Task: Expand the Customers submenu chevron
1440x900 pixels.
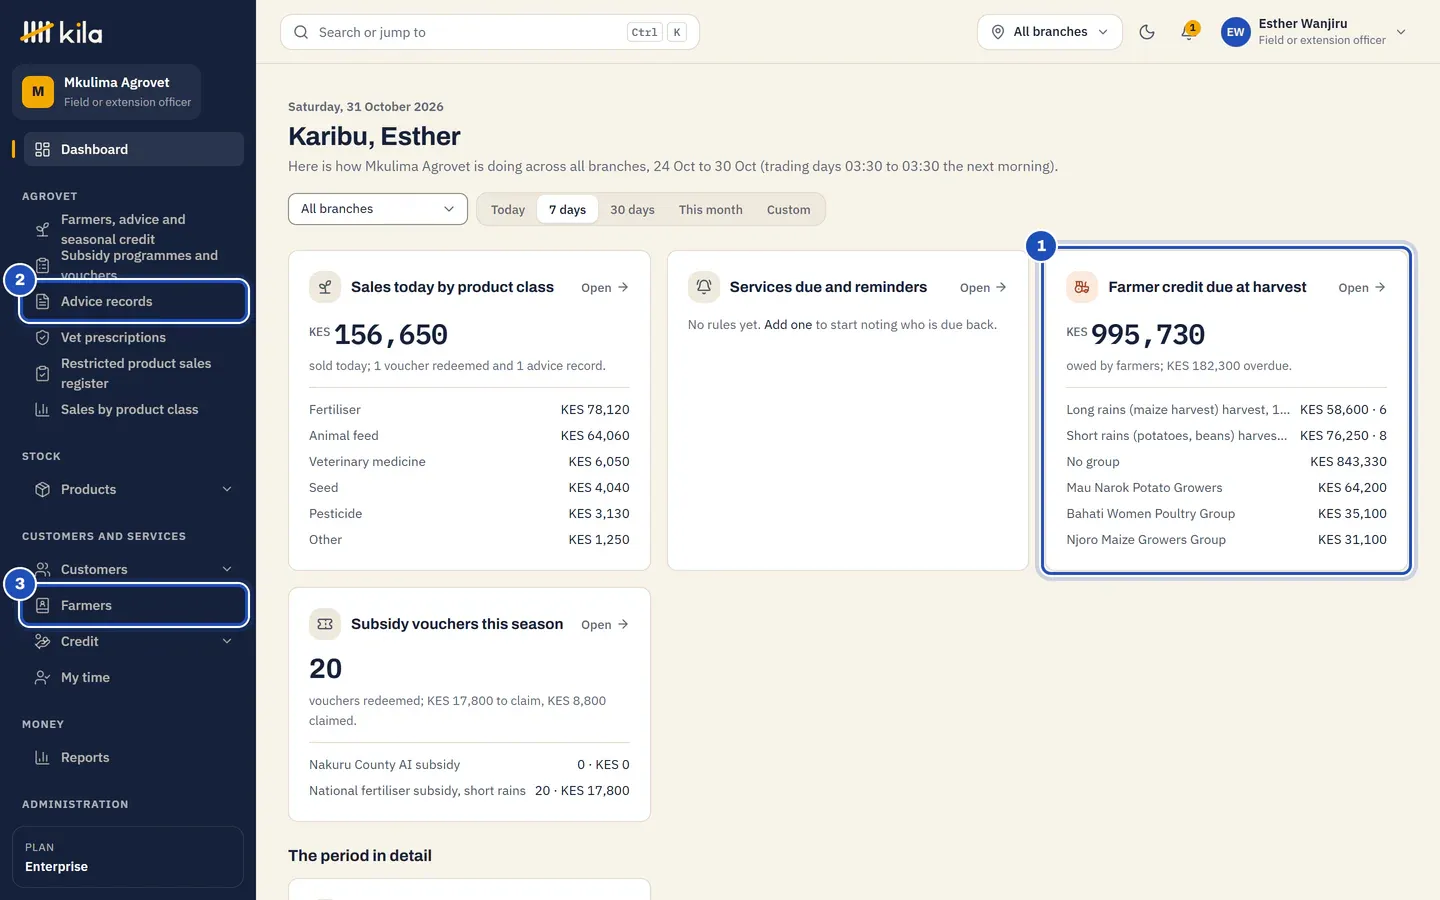Action: click(x=227, y=569)
